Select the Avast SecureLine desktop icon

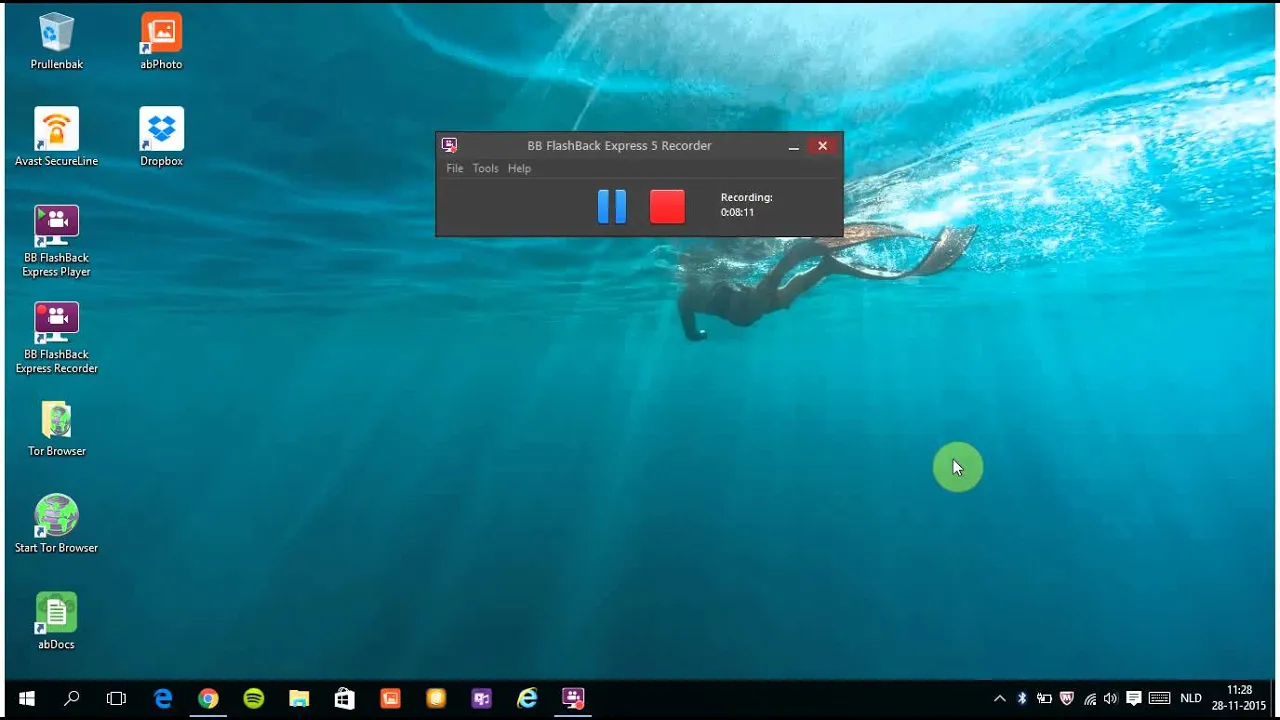56,137
